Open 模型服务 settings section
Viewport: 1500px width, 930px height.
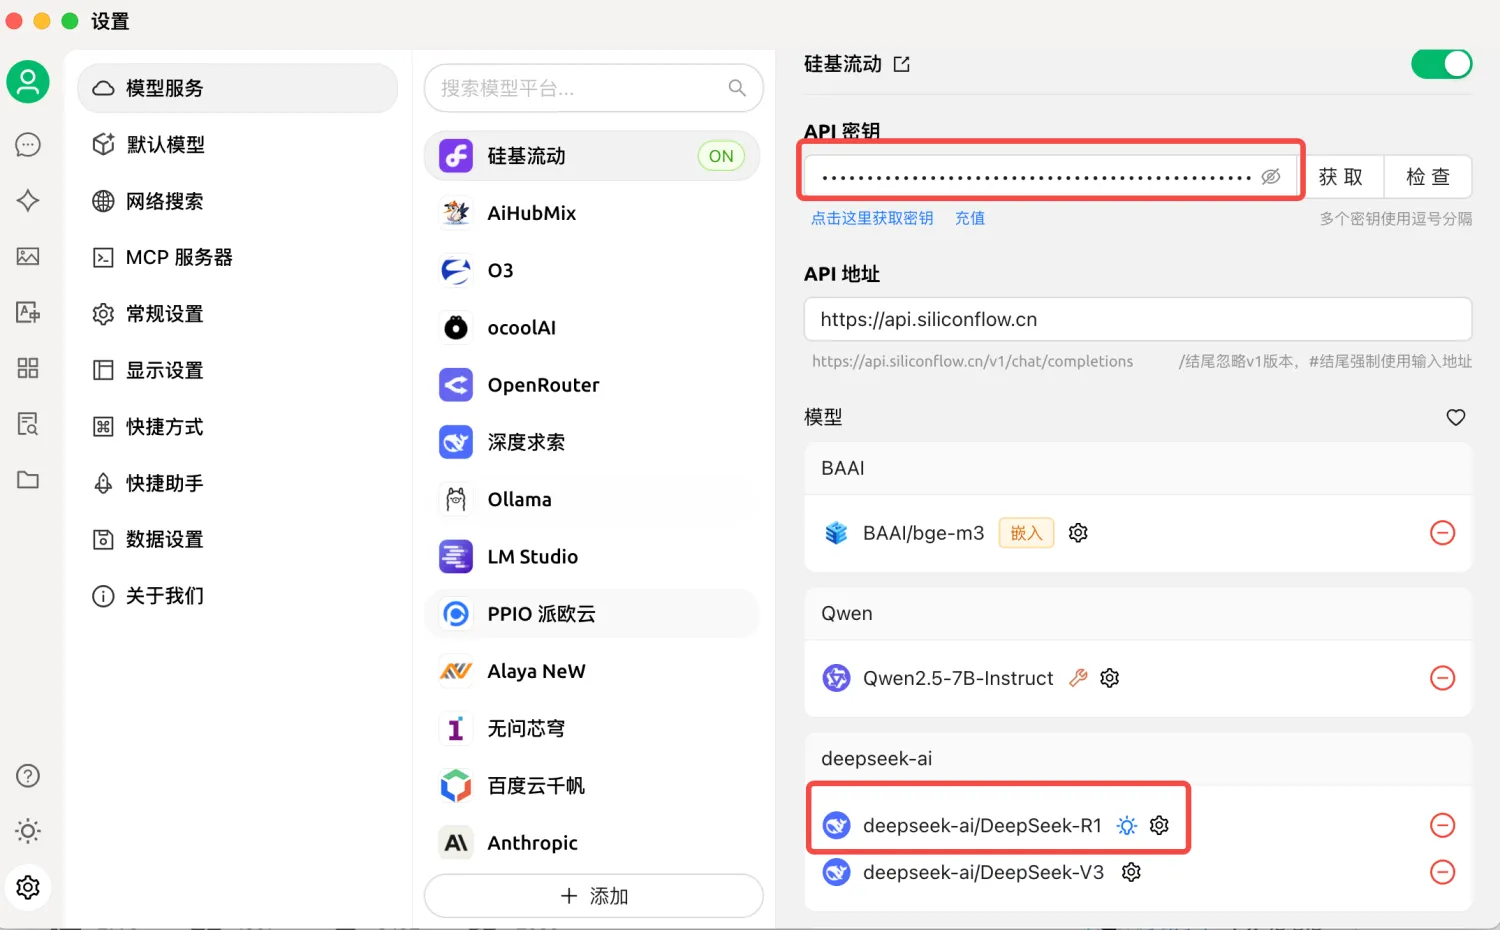(x=237, y=88)
